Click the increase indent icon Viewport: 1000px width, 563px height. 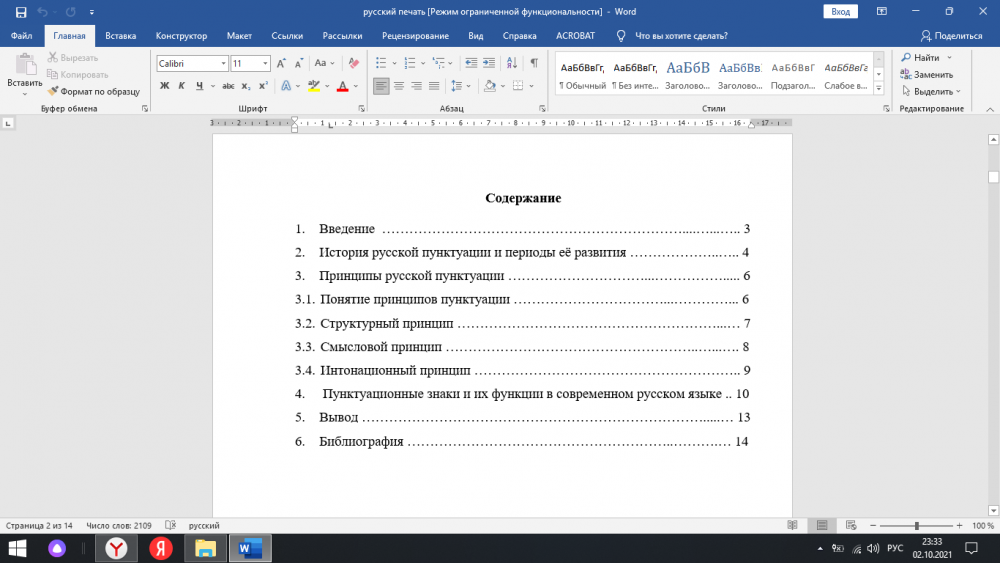click(x=486, y=63)
